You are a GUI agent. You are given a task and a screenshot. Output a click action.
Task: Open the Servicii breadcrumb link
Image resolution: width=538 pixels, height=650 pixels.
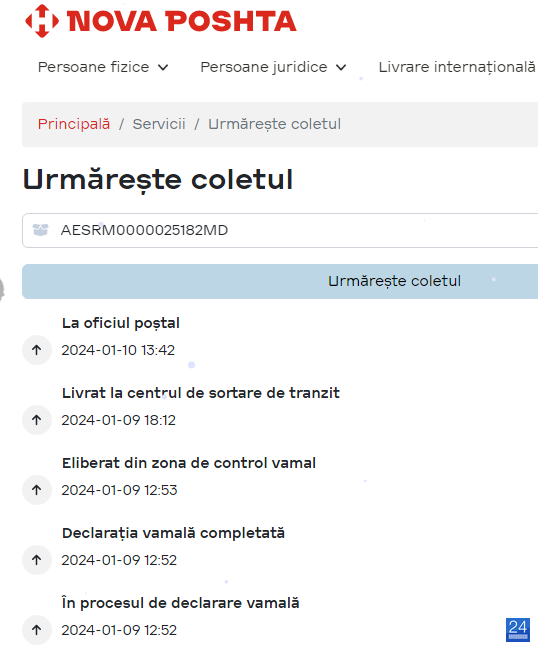coord(159,124)
